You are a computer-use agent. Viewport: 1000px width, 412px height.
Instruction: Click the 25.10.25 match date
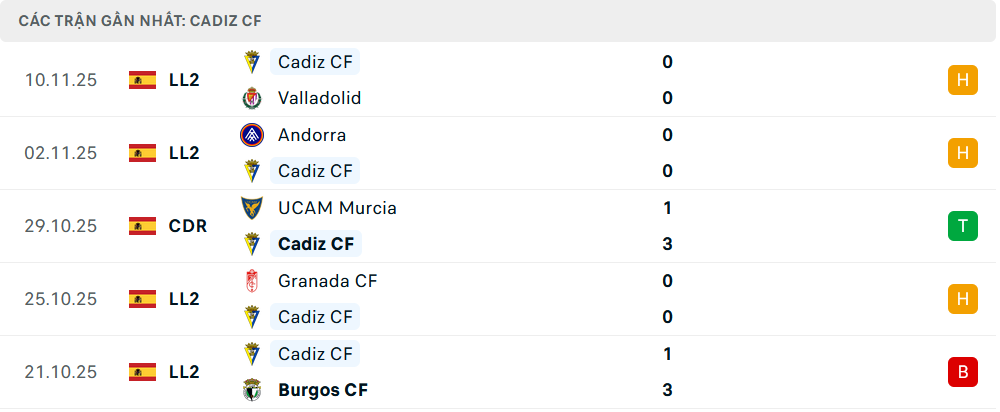pyautogui.click(x=61, y=299)
